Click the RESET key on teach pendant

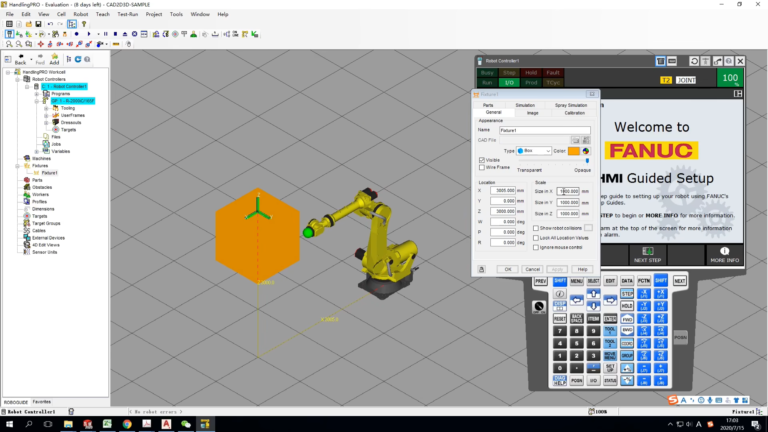559,319
